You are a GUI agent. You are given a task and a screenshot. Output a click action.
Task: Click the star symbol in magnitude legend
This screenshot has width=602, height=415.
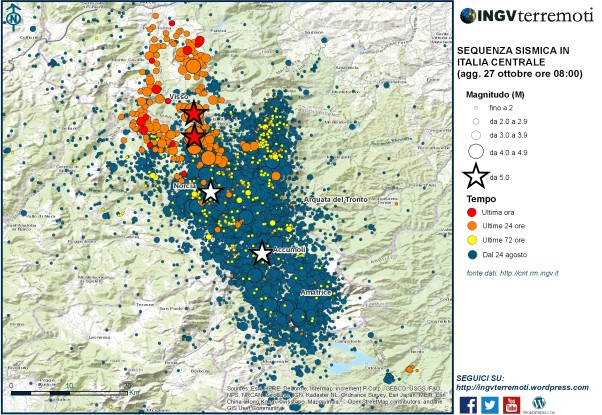[x=476, y=176]
